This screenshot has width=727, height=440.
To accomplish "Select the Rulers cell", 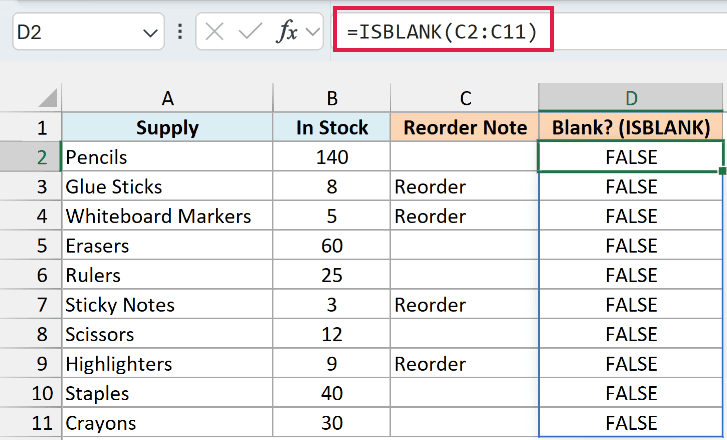I will tap(167, 275).
